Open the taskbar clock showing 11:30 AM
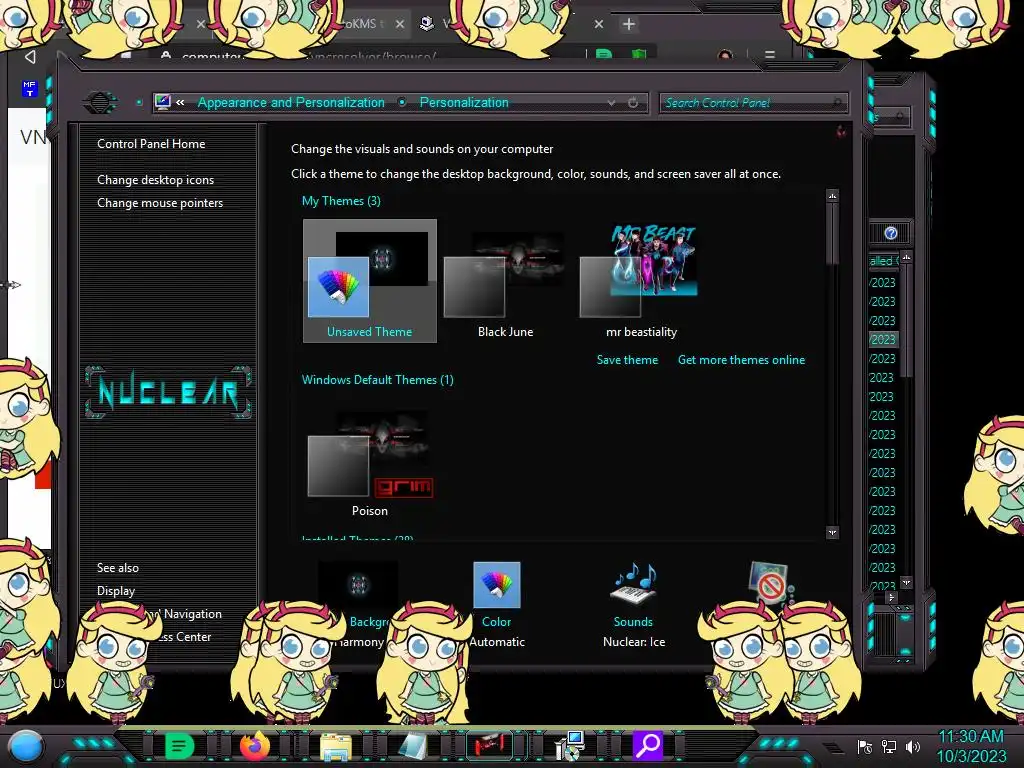 (971, 746)
